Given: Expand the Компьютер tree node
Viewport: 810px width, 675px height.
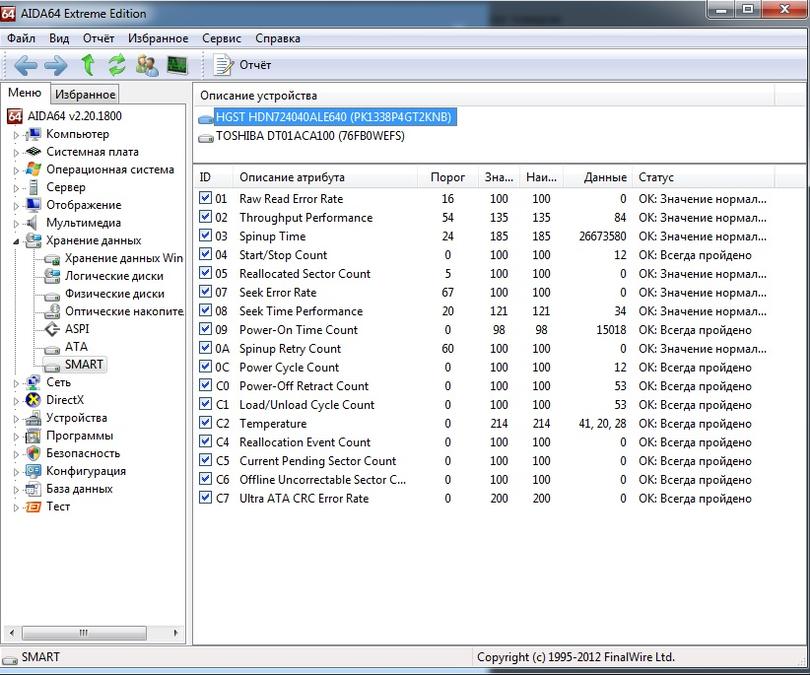Looking at the screenshot, I should pyautogui.click(x=16, y=135).
